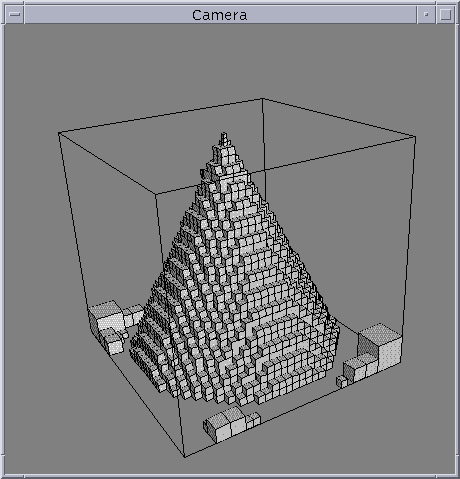
Task: Select the small cubes pair at bottom cluster
Action: point(253,420)
